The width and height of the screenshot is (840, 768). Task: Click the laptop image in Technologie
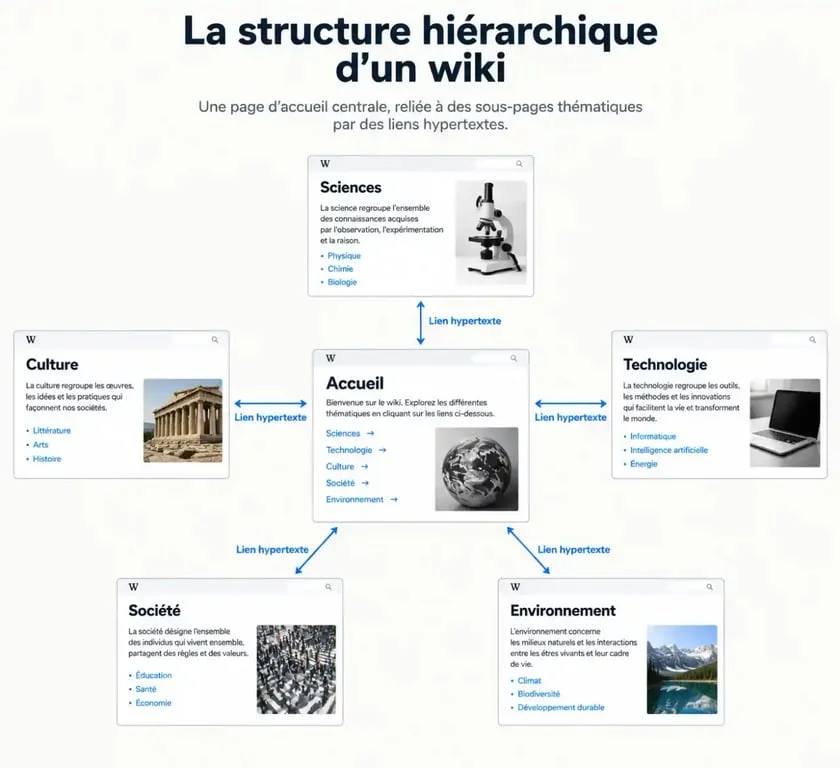[785, 423]
